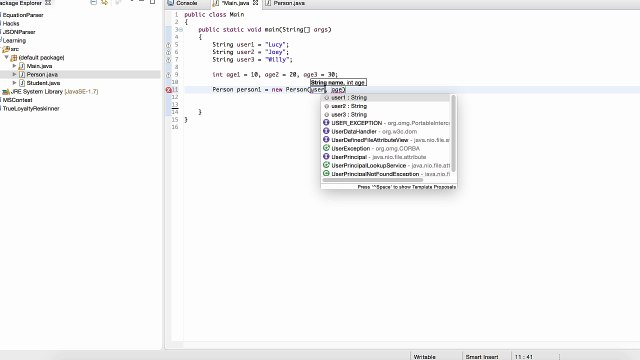Image resolution: width=640 pixels, height=360 pixels.
Task: Click the "Willy" string on line 7
Action: (277, 60)
